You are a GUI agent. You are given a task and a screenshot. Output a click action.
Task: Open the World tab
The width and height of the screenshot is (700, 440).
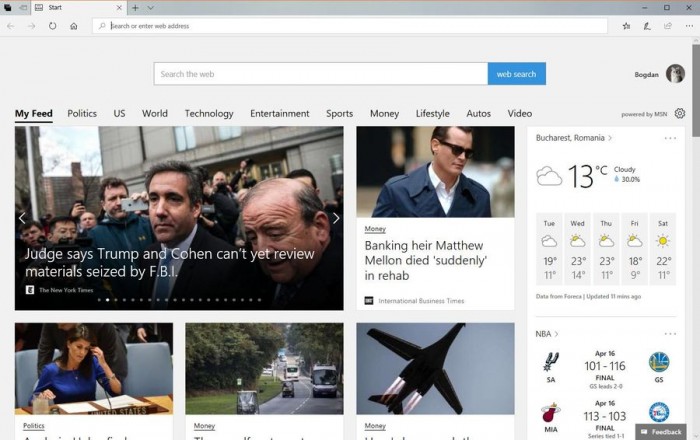[x=155, y=113]
